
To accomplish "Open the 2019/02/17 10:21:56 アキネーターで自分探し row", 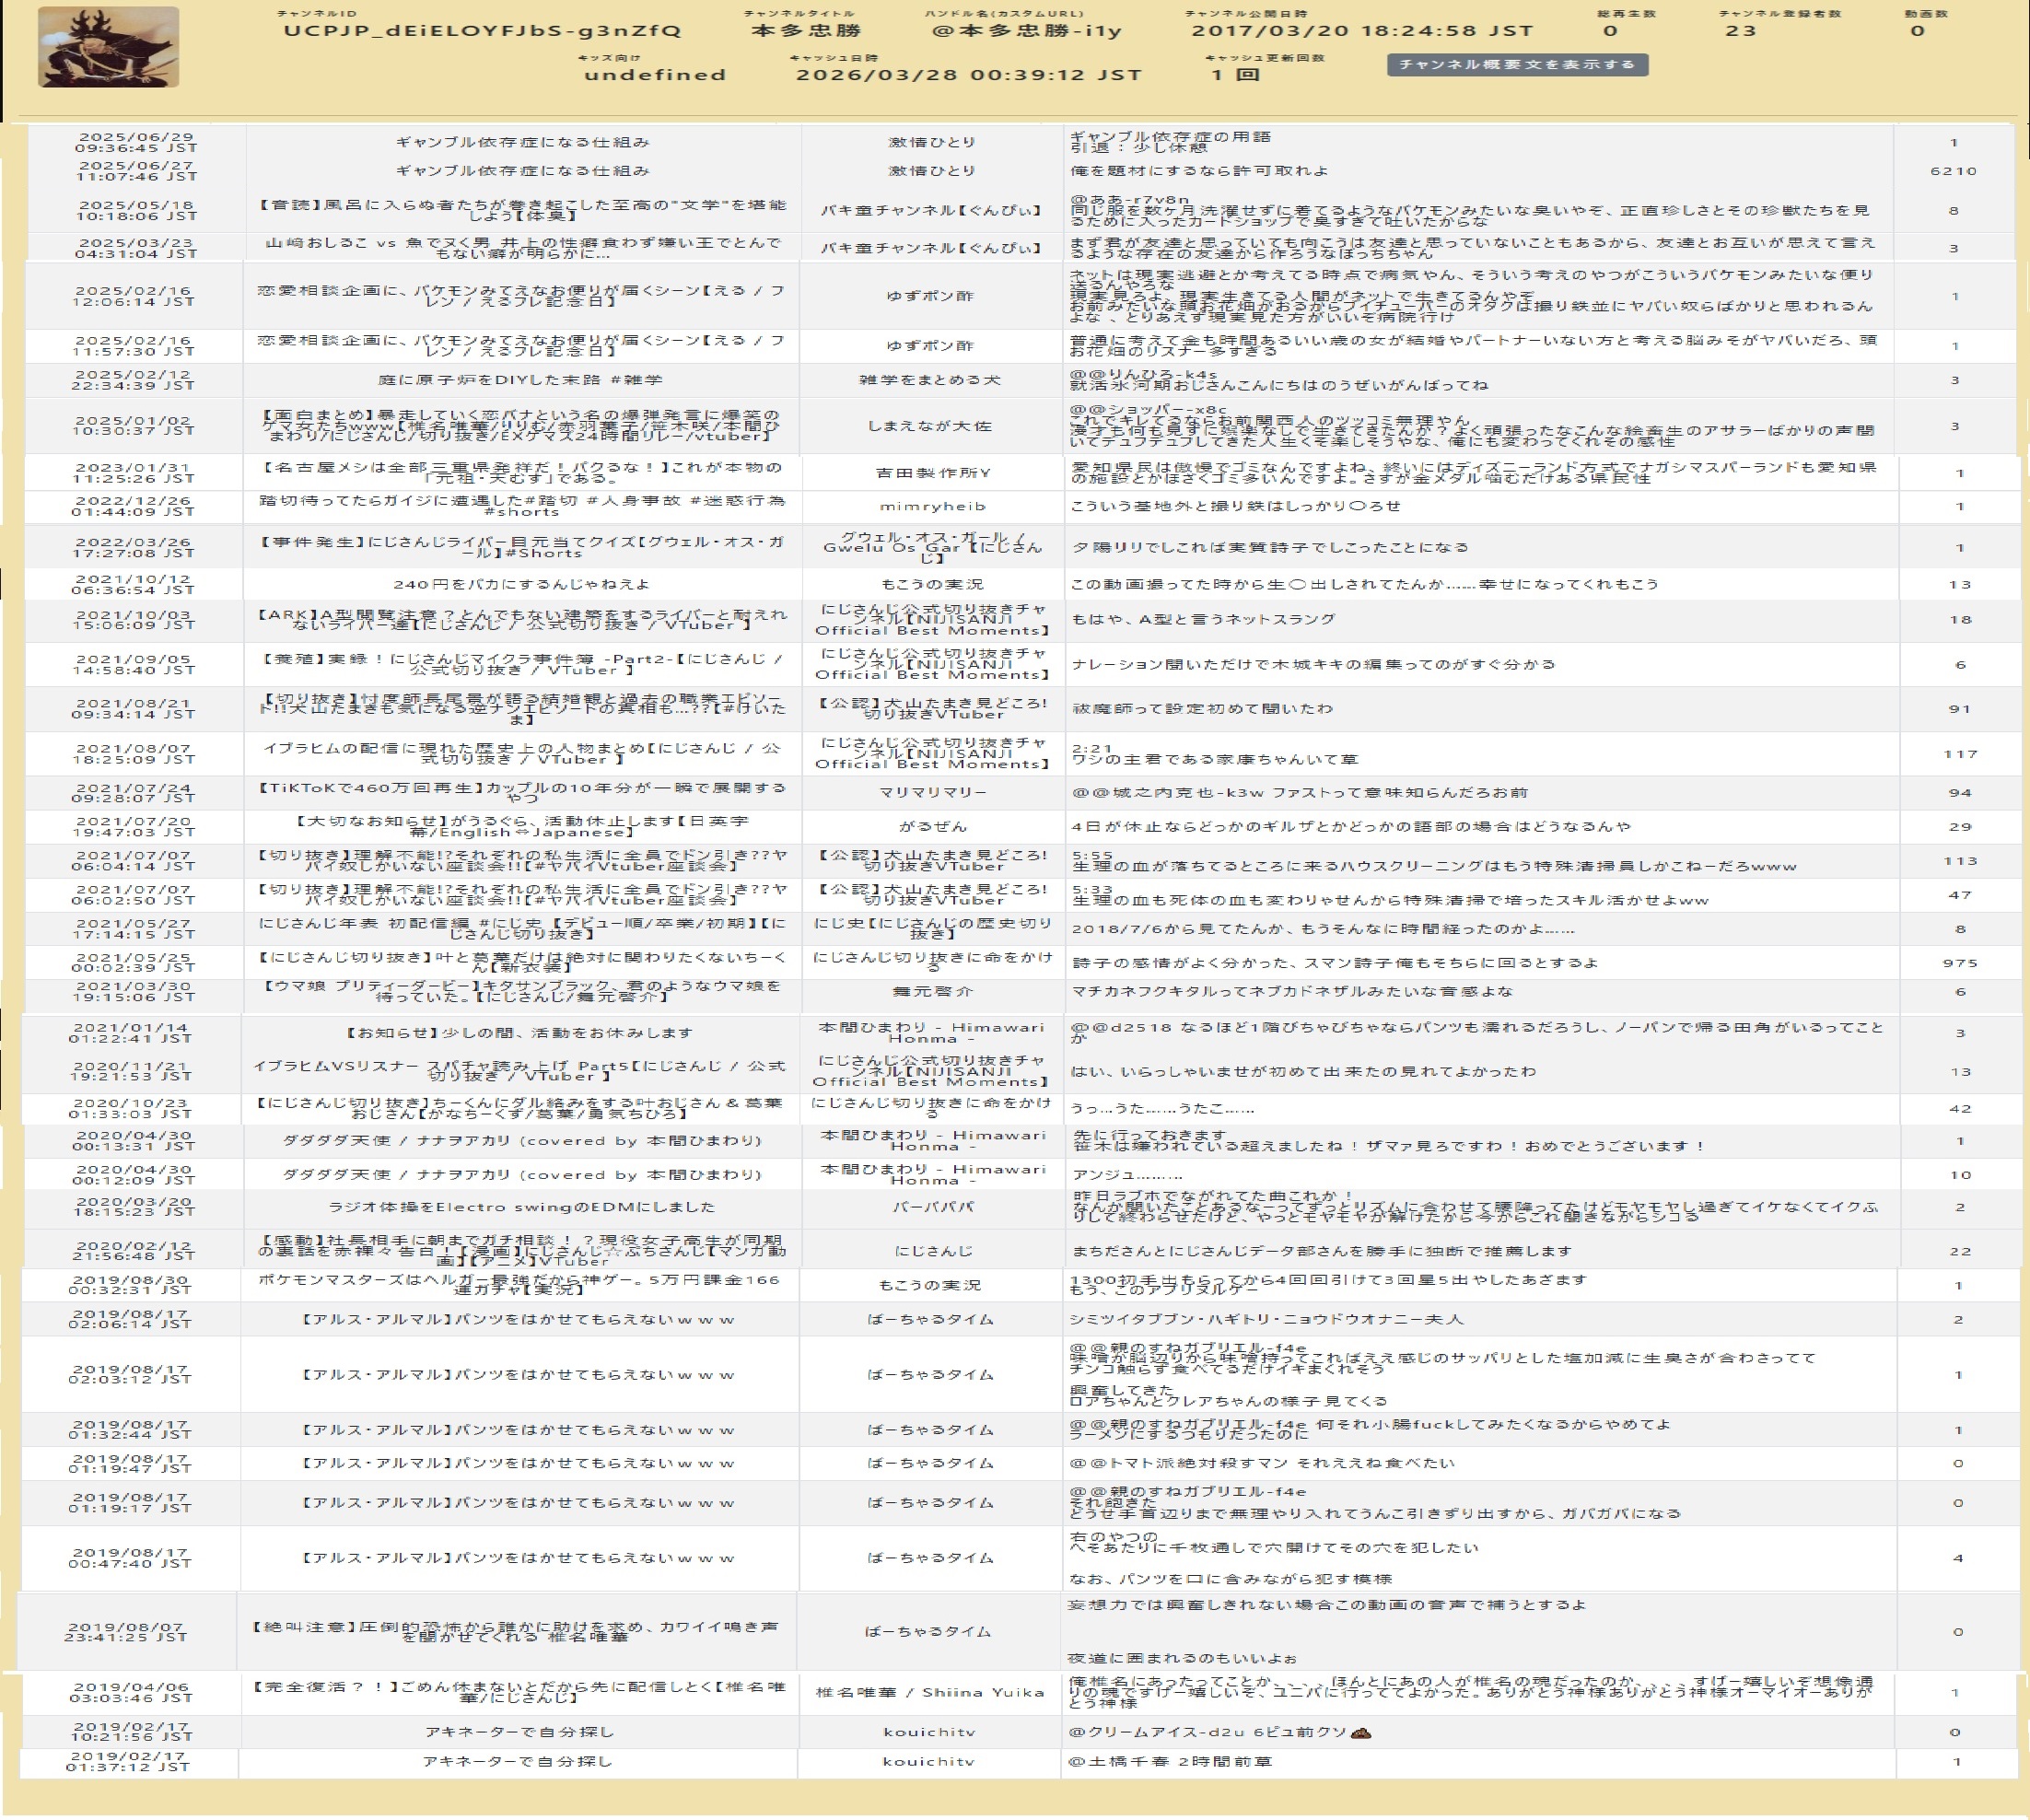I will (519, 1732).
